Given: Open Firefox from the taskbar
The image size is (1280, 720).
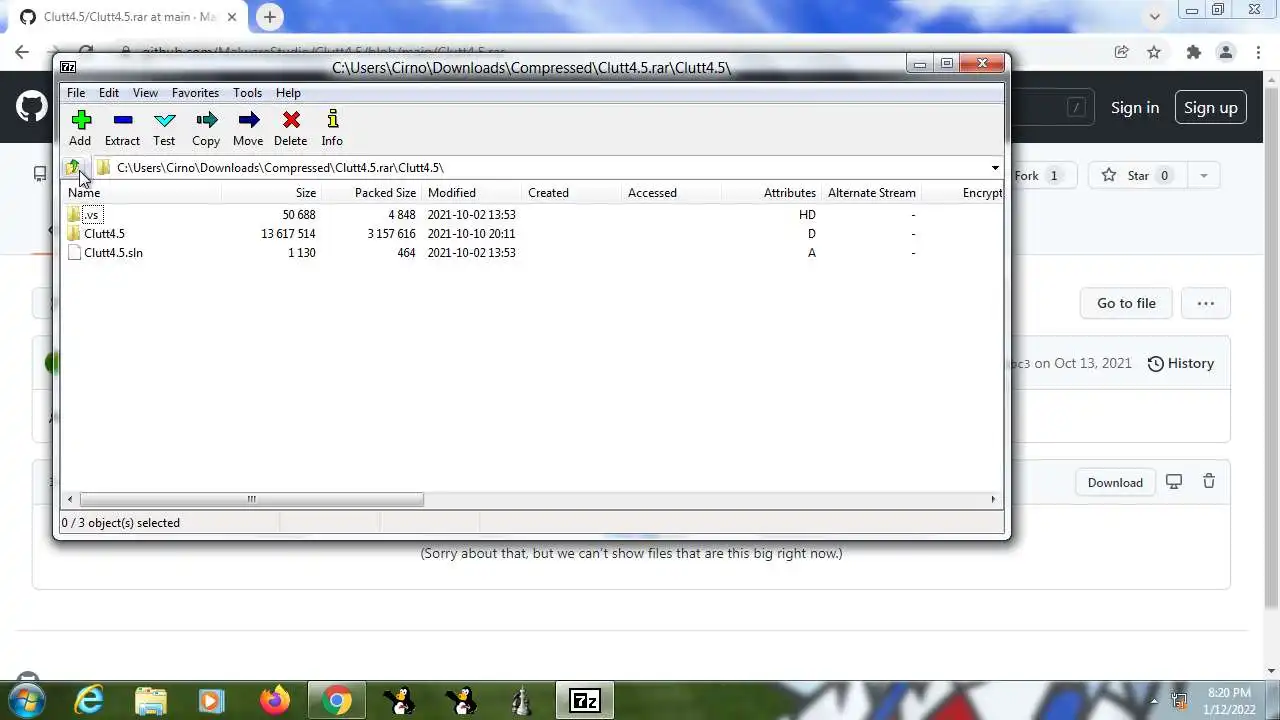Looking at the screenshot, I should [x=275, y=700].
